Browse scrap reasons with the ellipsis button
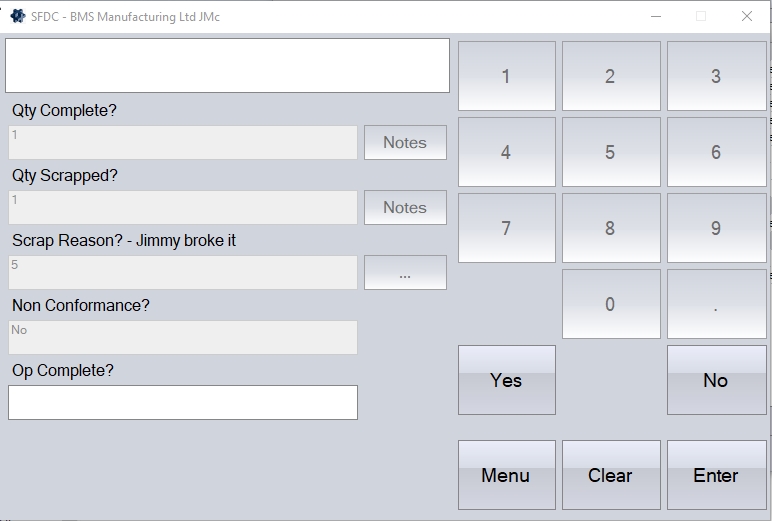 [405, 273]
